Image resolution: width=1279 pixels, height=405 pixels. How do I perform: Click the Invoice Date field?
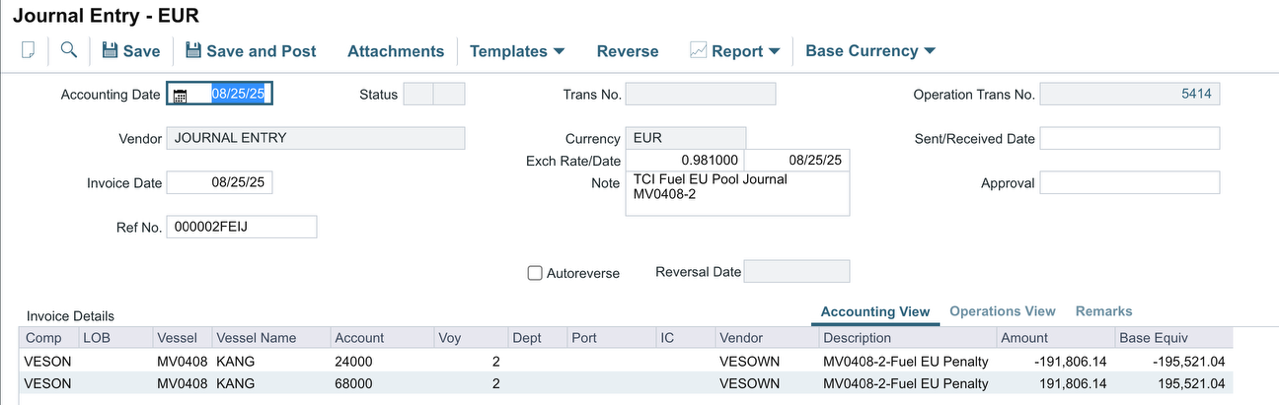coord(220,183)
